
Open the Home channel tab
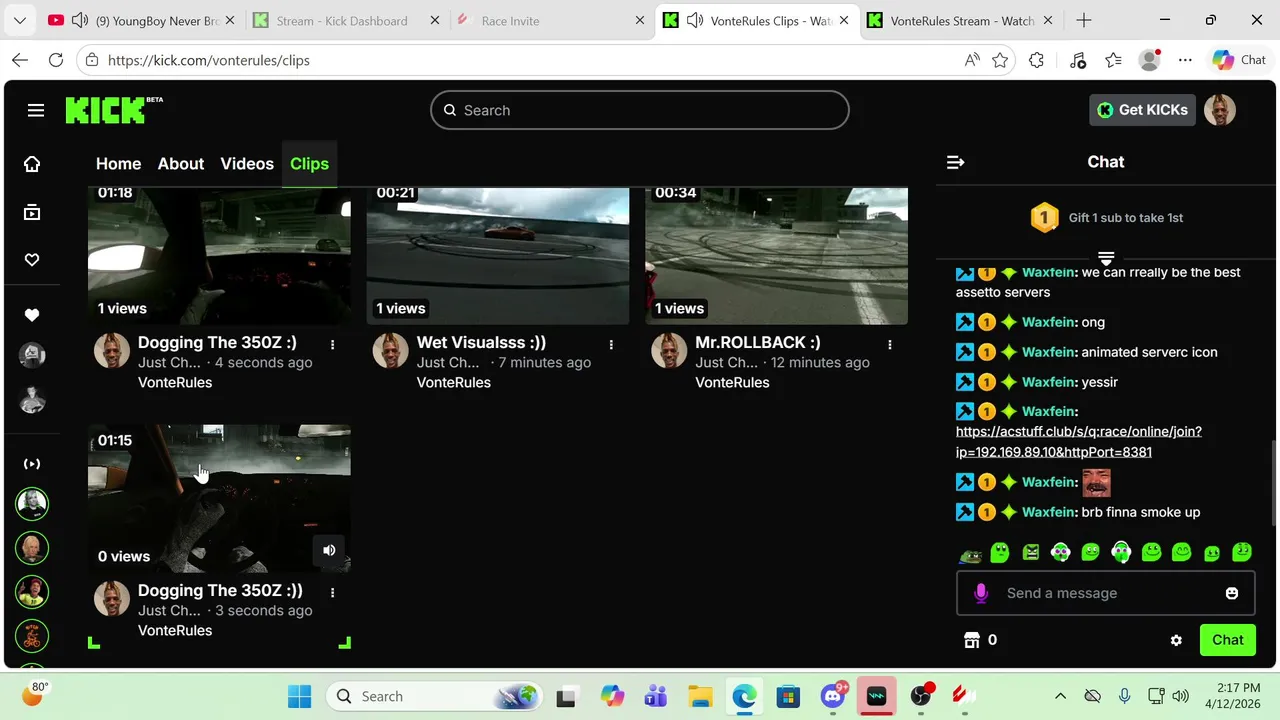(118, 164)
